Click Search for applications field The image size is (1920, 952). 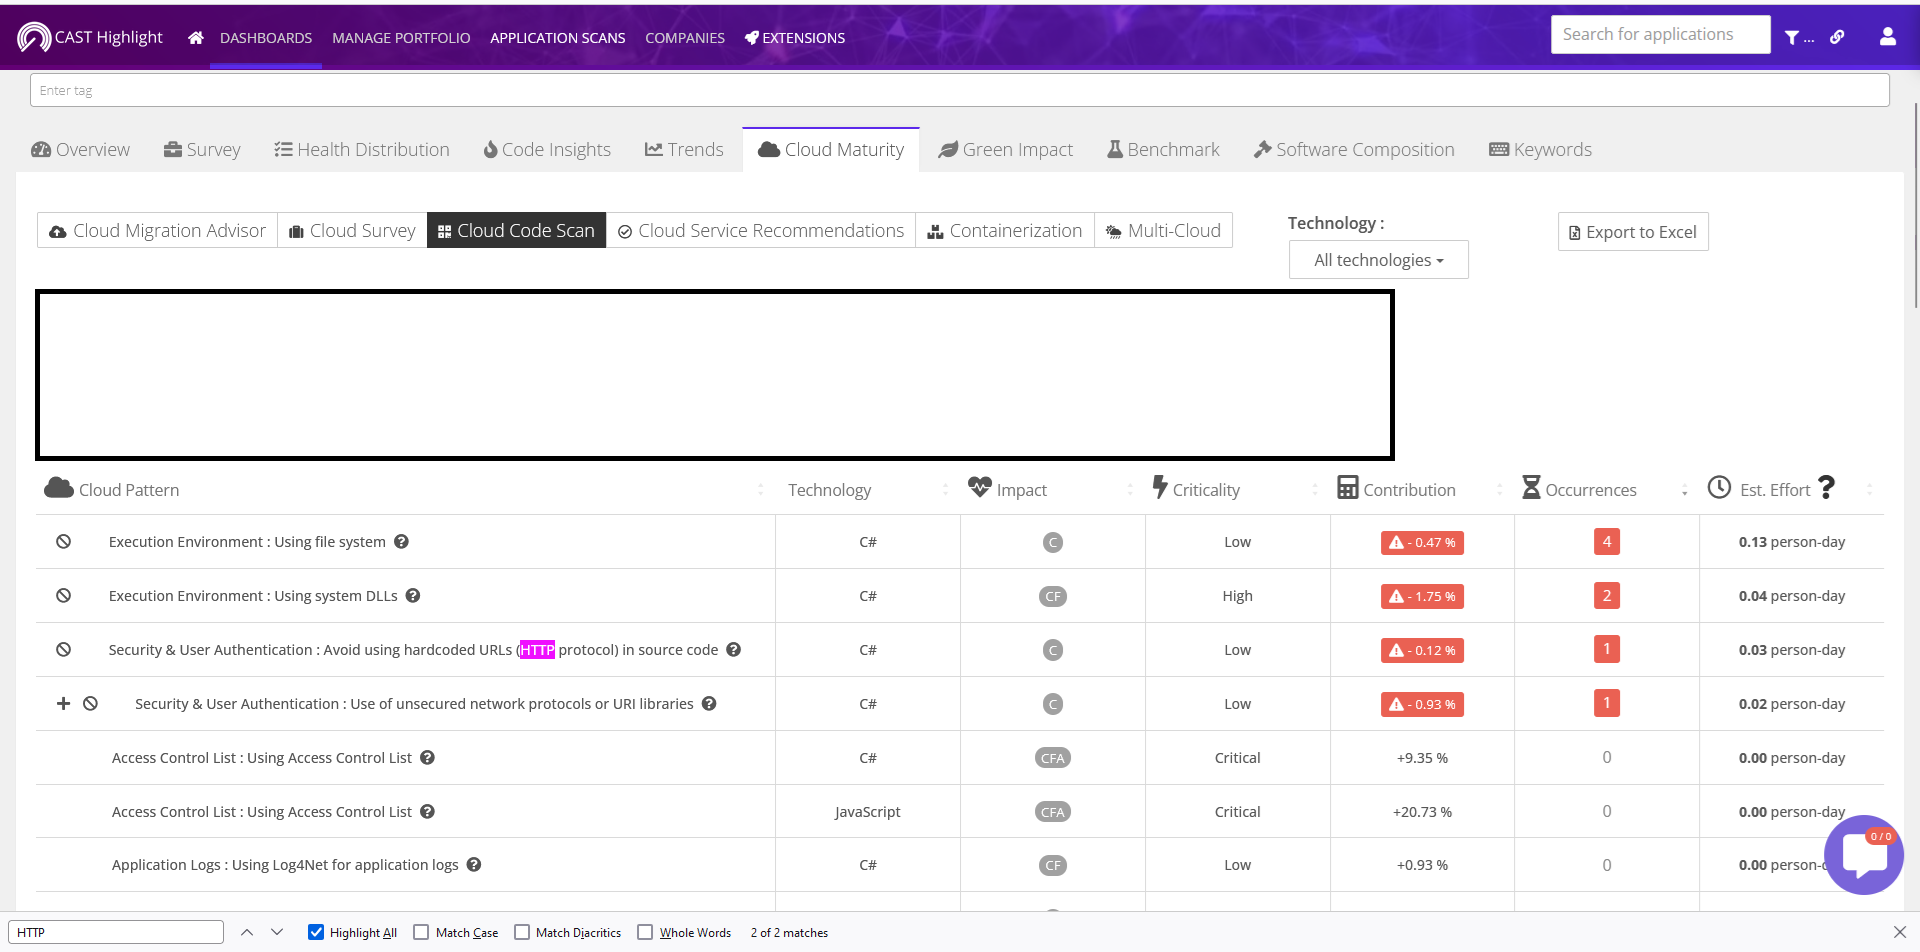pyautogui.click(x=1661, y=34)
